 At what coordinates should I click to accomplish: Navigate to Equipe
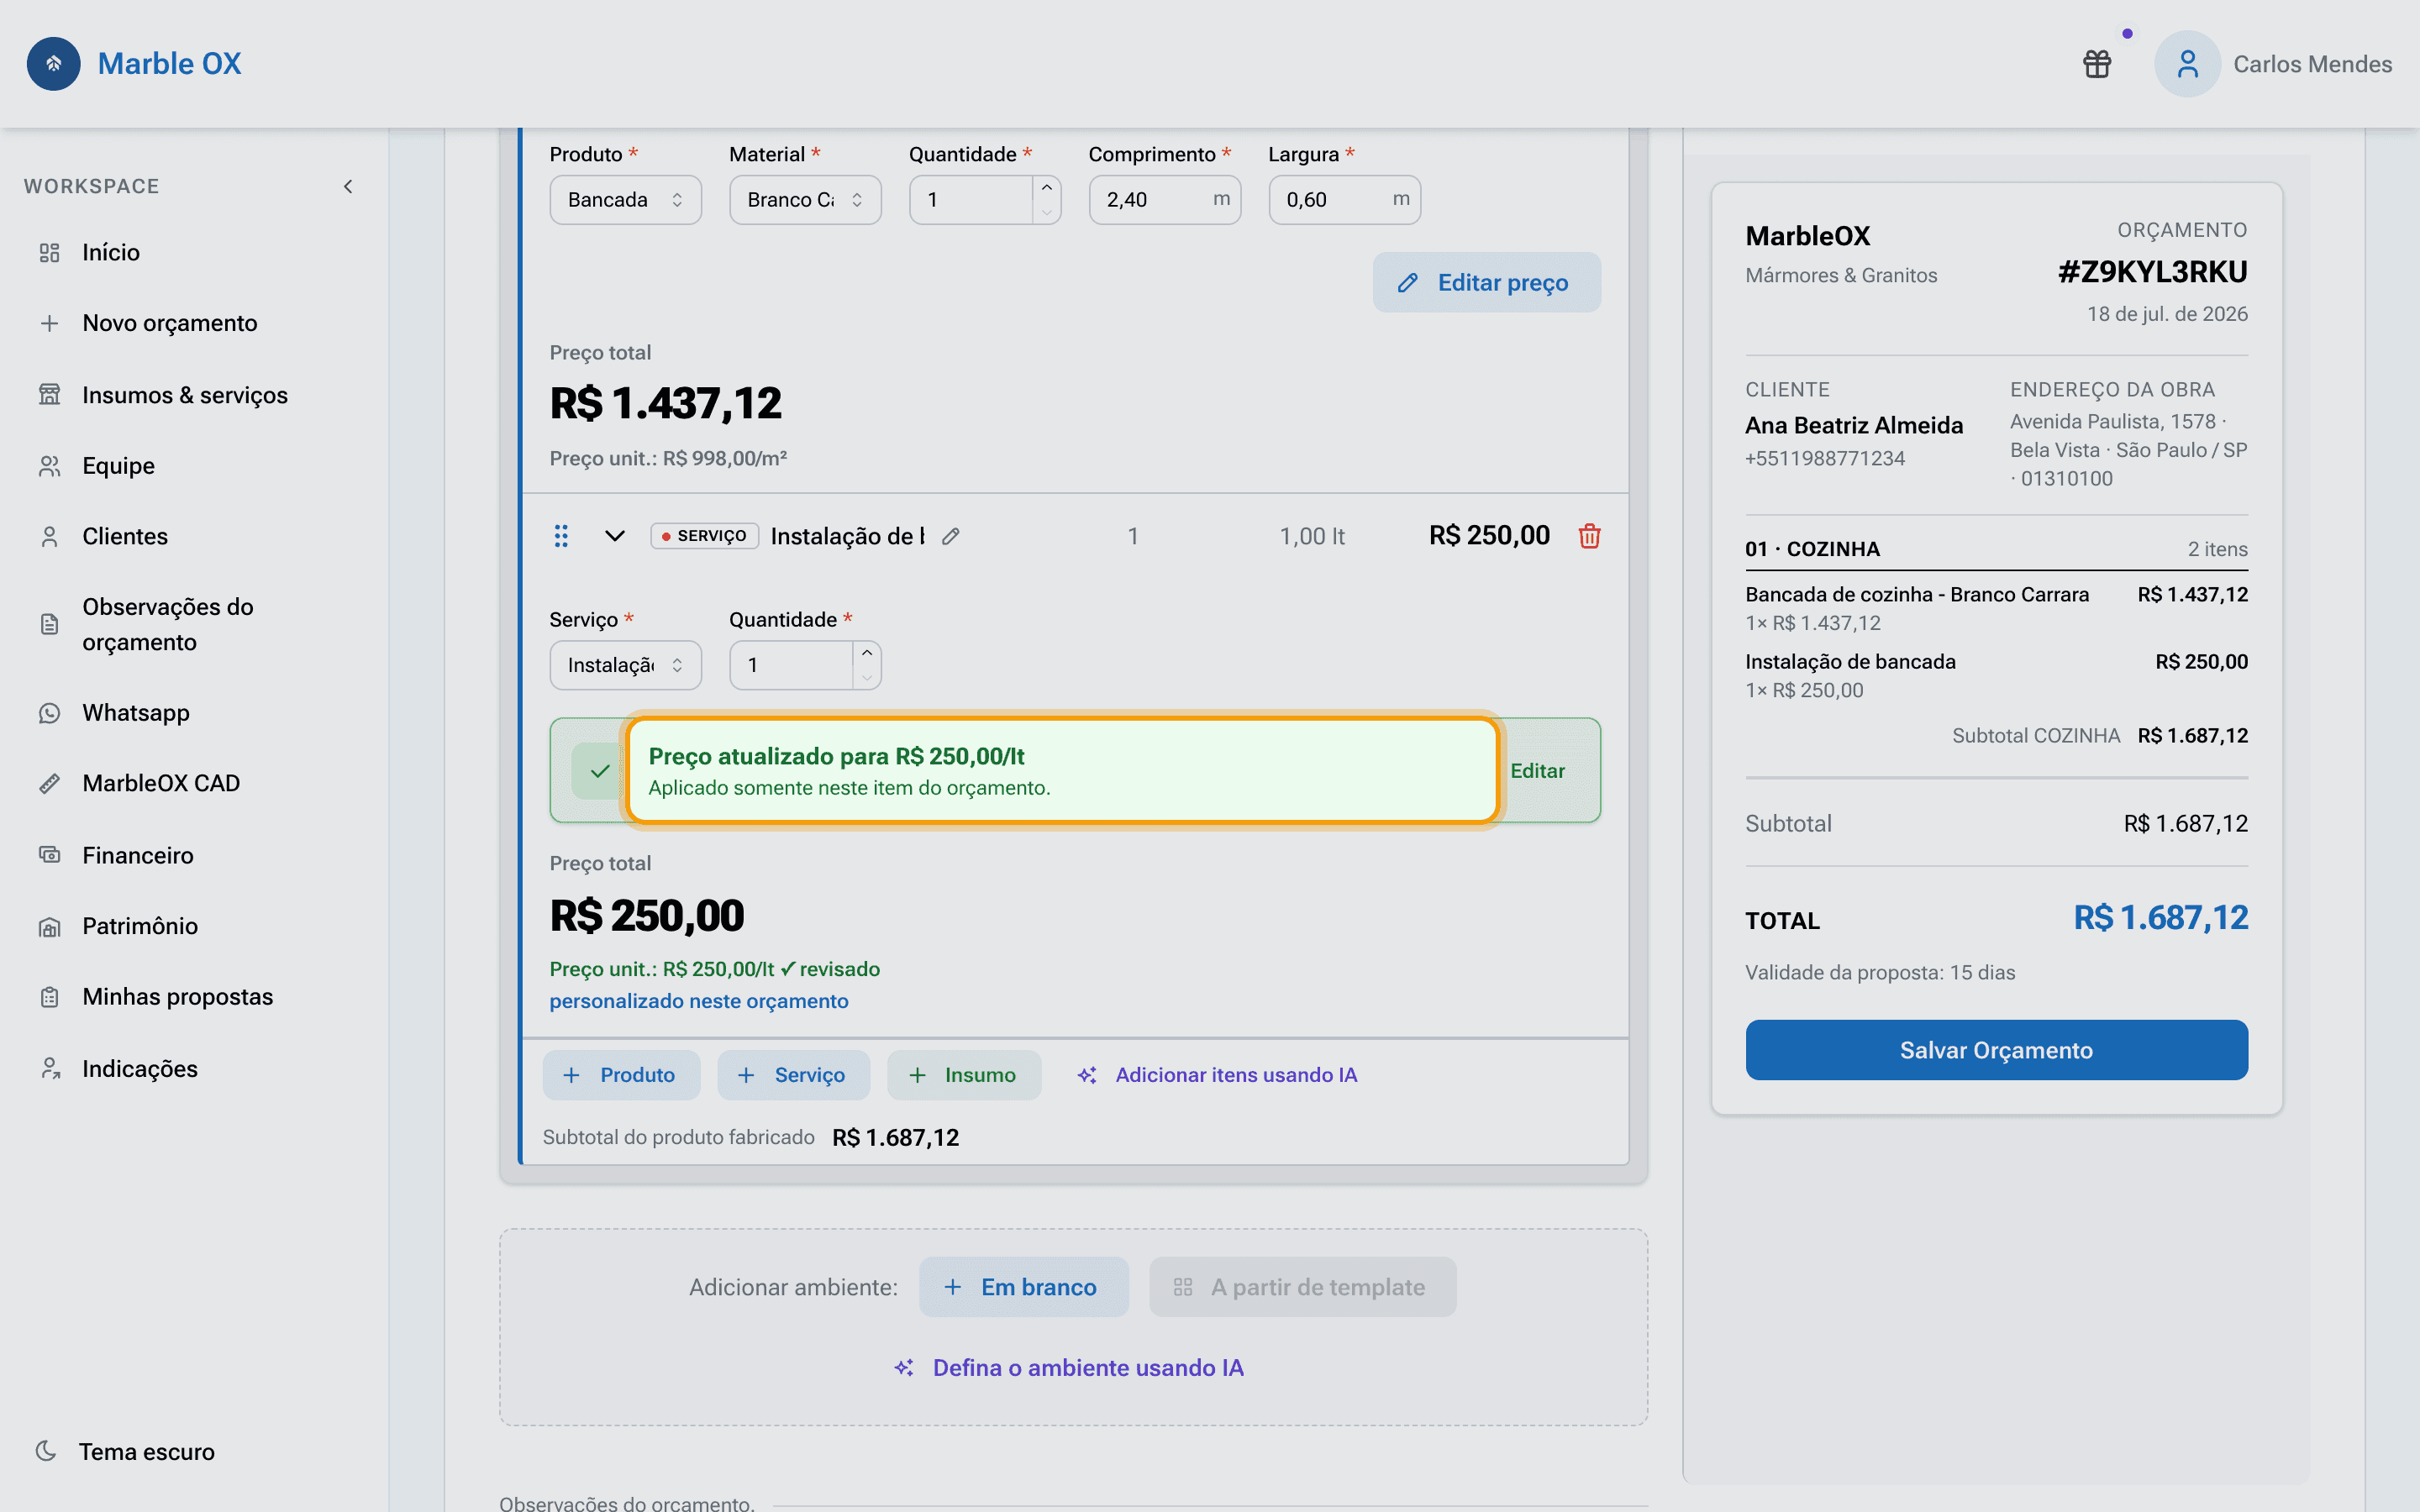click(x=118, y=466)
